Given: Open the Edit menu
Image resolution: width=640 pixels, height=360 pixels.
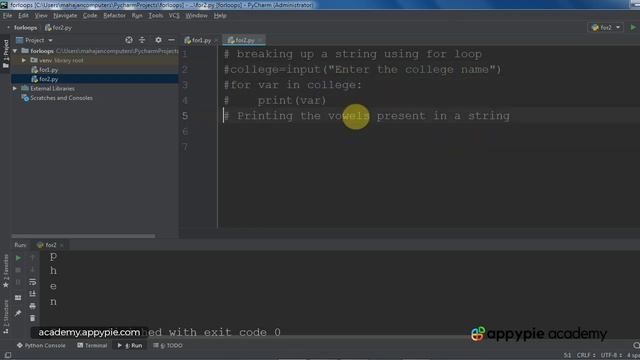Looking at the screenshot, I should (x=23, y=16).
